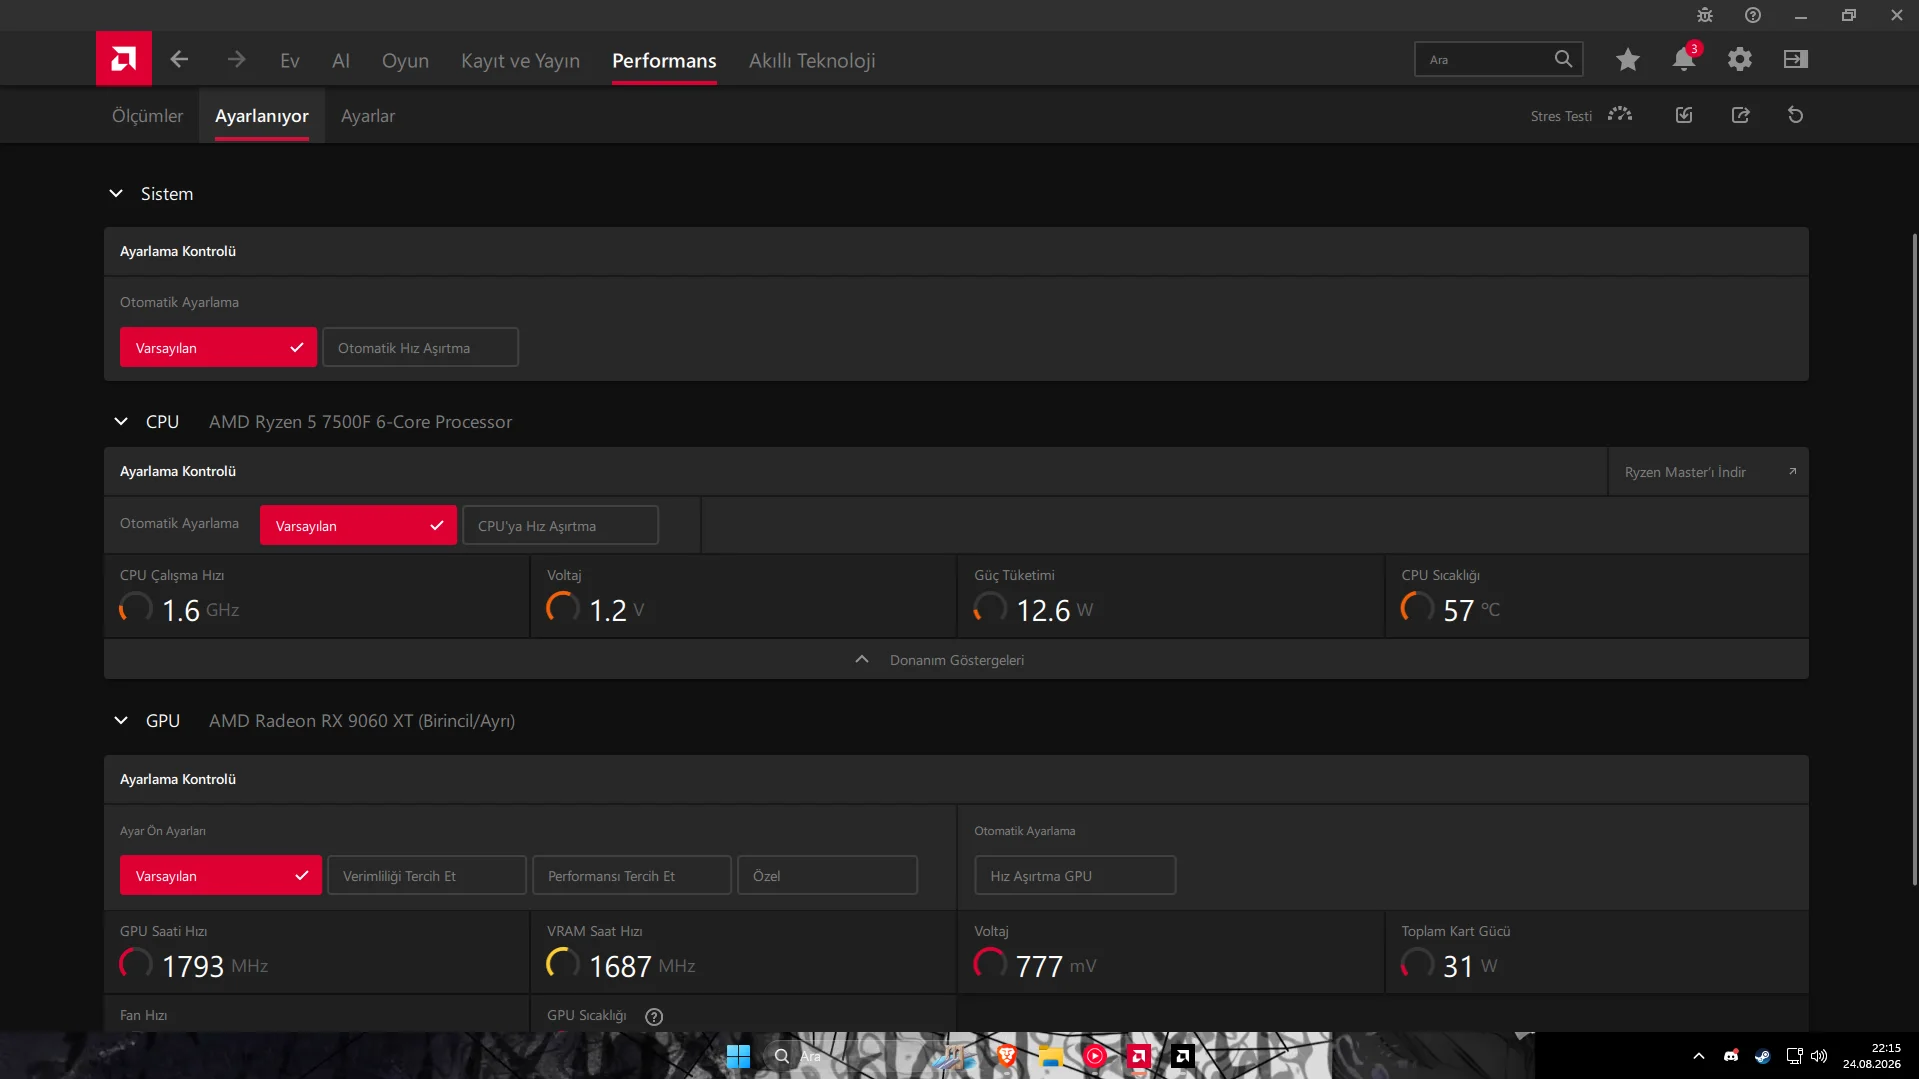
Task: Choose the Performansı Tercih Et preset
Action: [632, 875]
